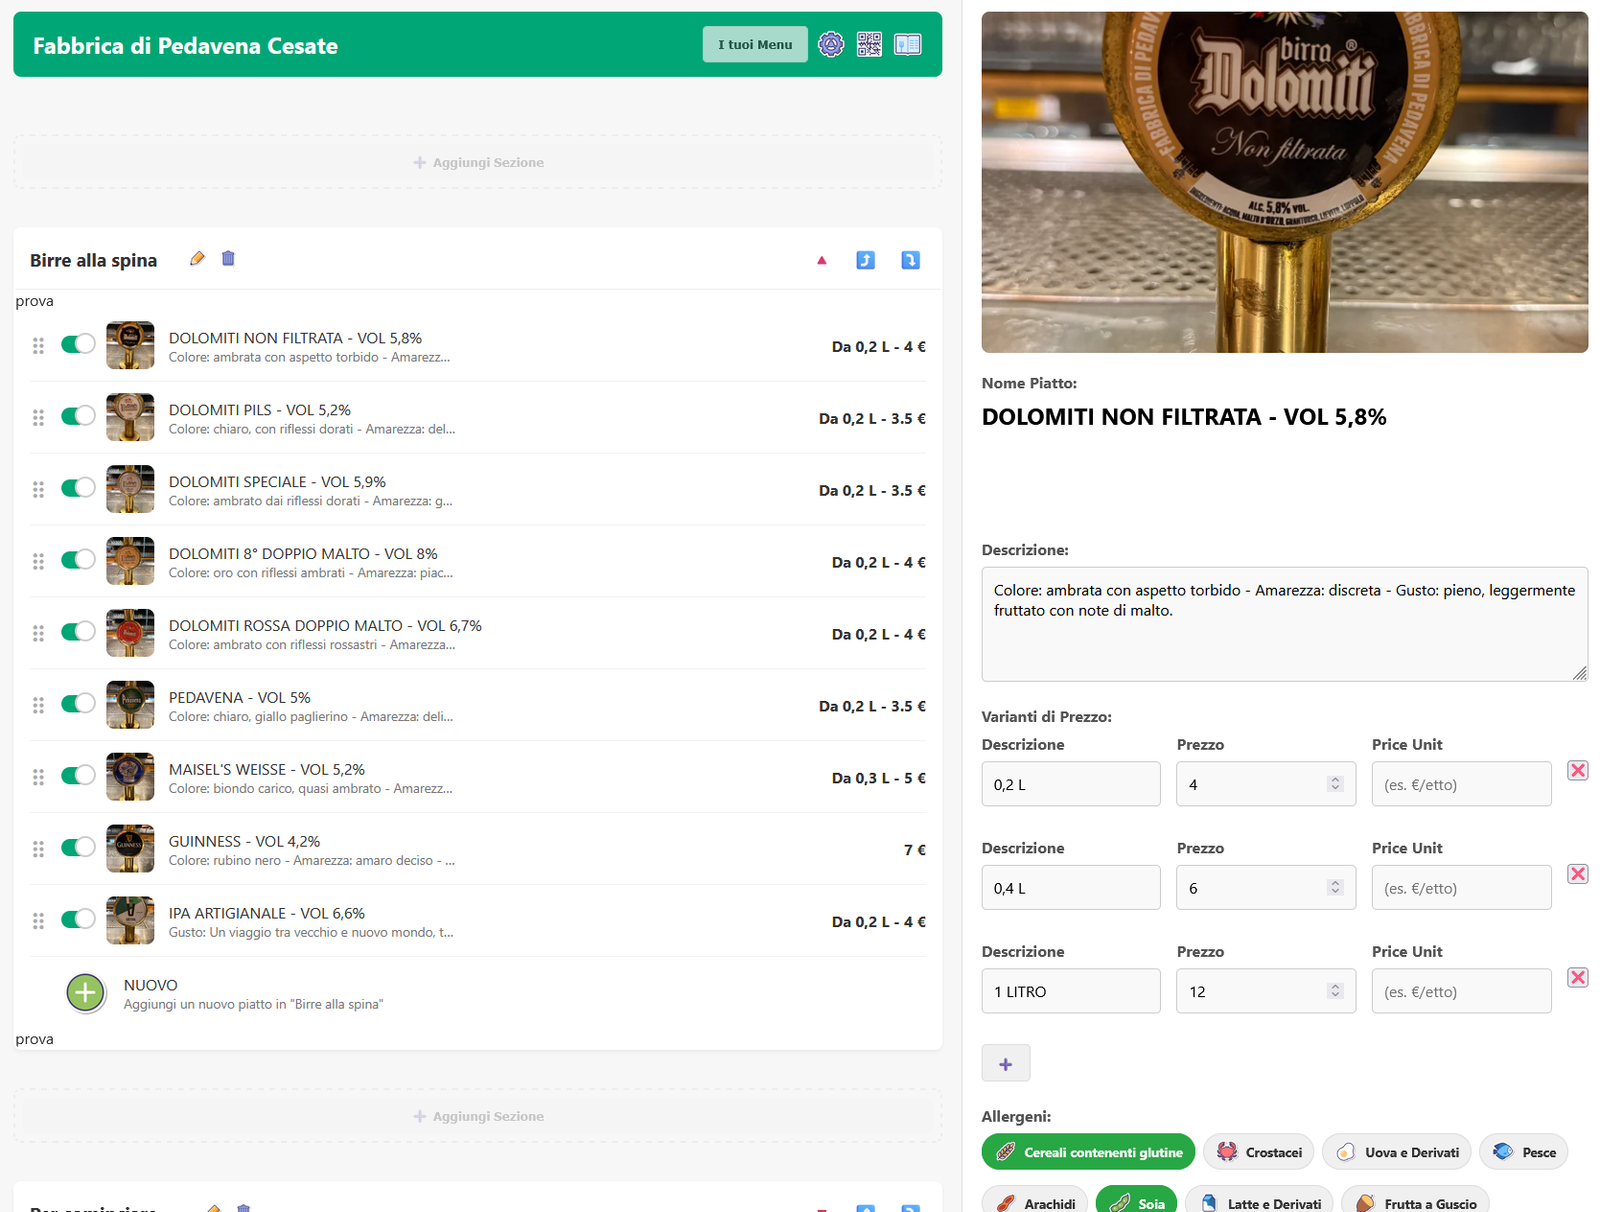
Task: Click the menu book preview icon
Action: 907,44
